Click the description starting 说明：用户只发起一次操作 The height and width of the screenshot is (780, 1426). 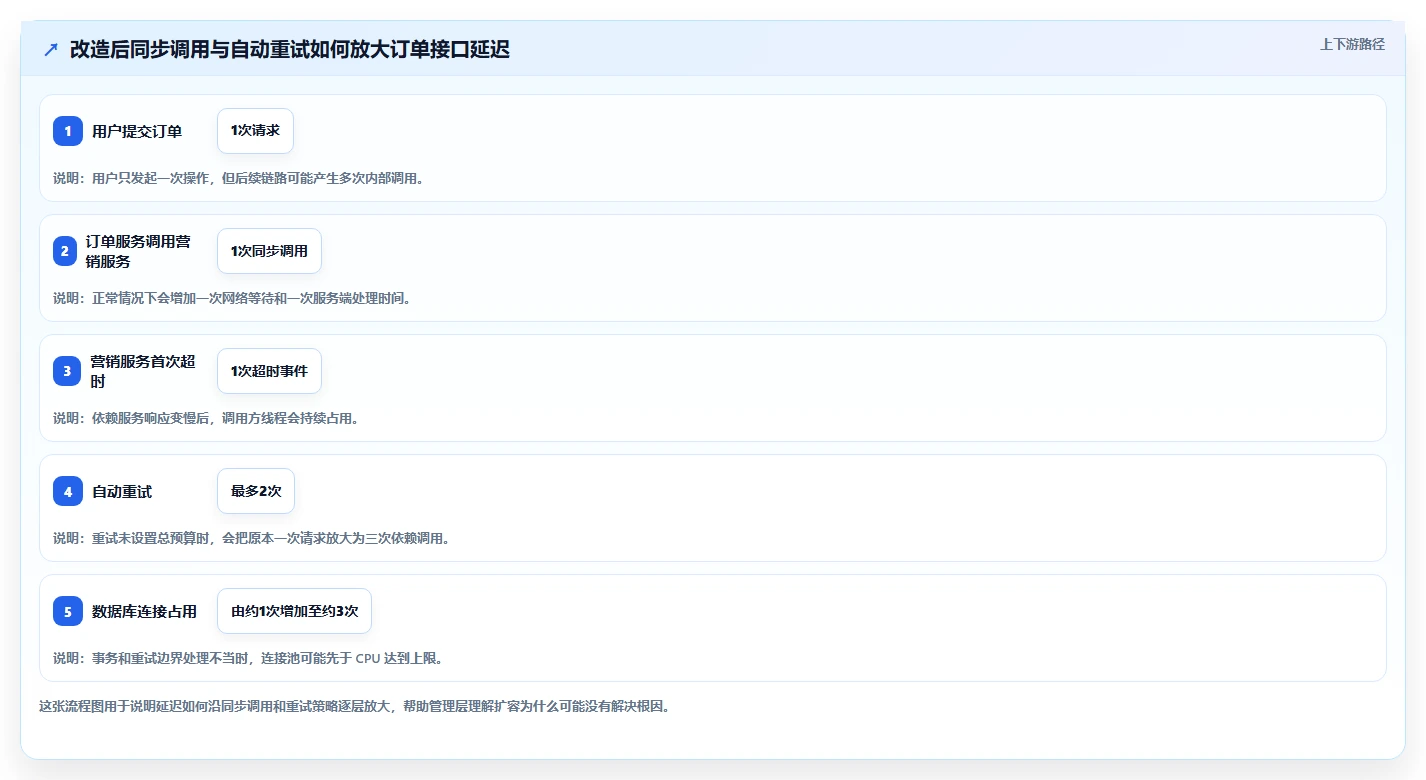point(239,178)
